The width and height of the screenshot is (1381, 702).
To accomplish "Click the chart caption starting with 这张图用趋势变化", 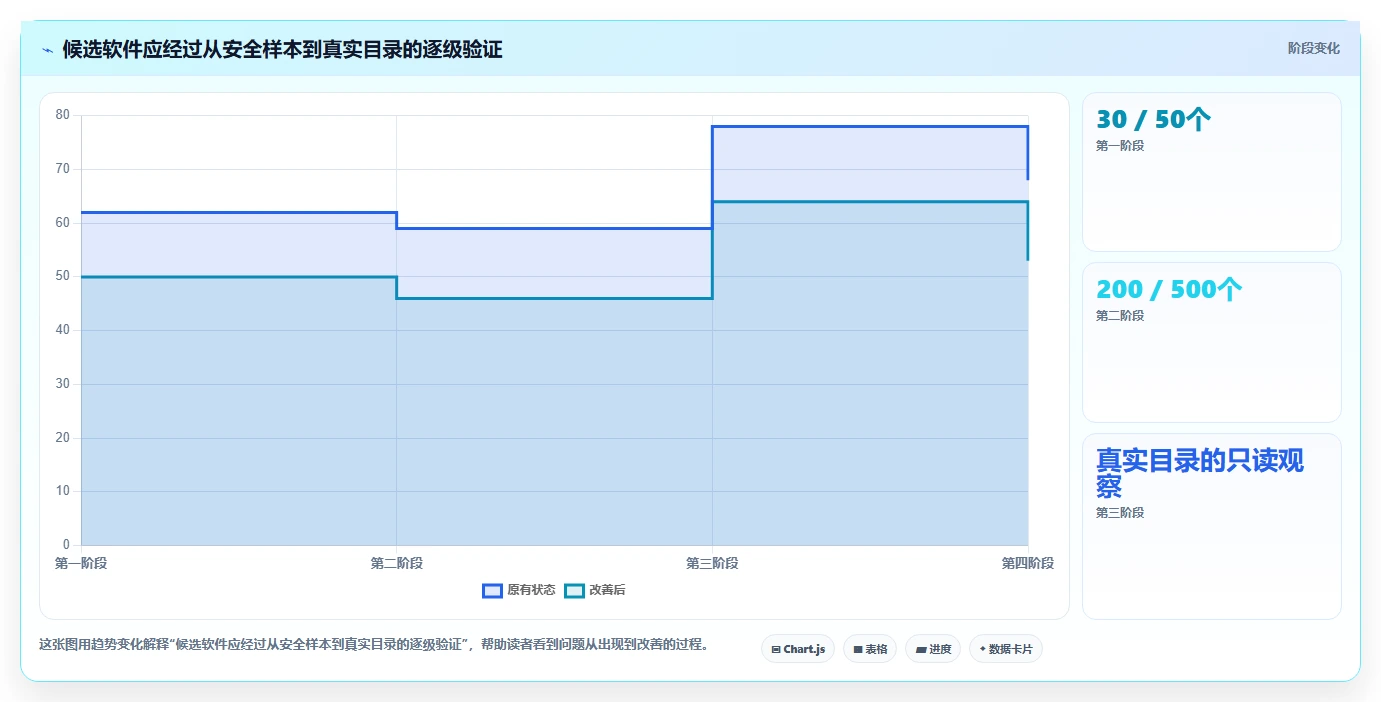I will pyautogui.click(x=375, y=645).
